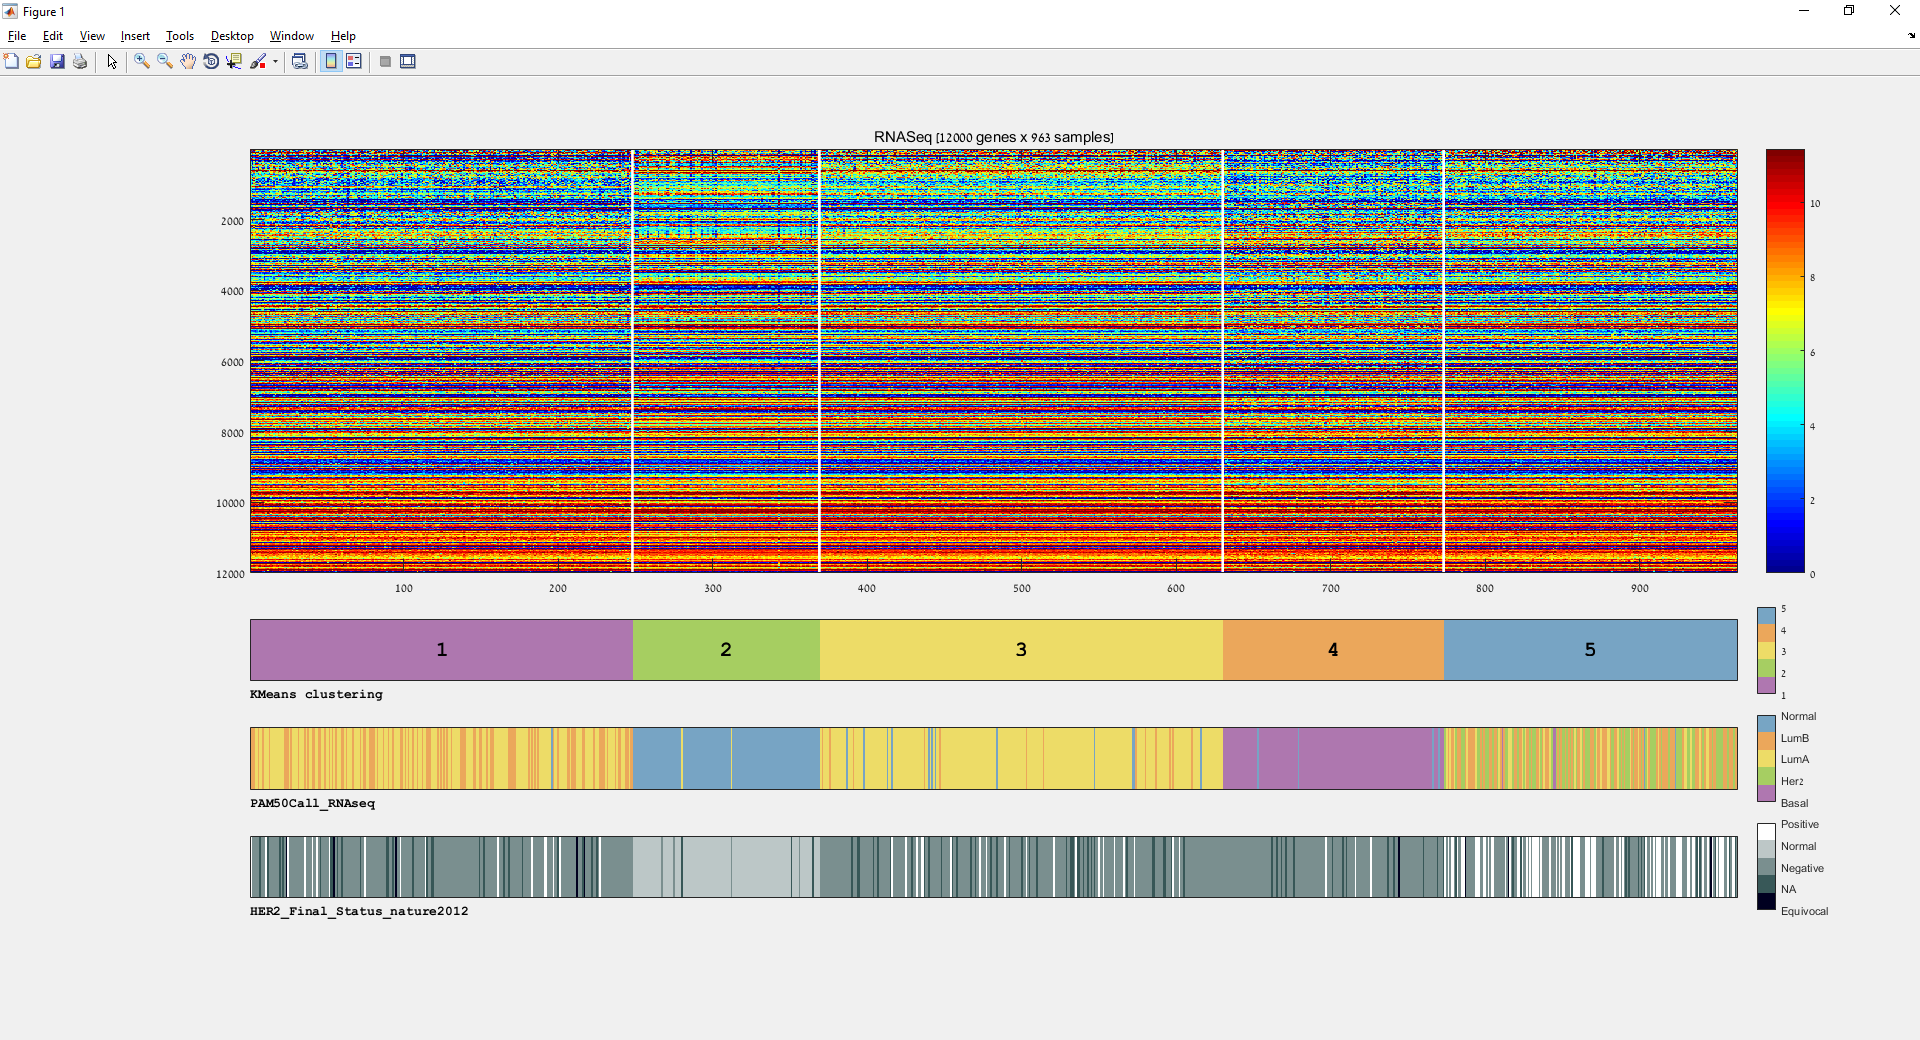The image size is (1920, 1040).
Task: Open the Tools menu
Action: 180,36
